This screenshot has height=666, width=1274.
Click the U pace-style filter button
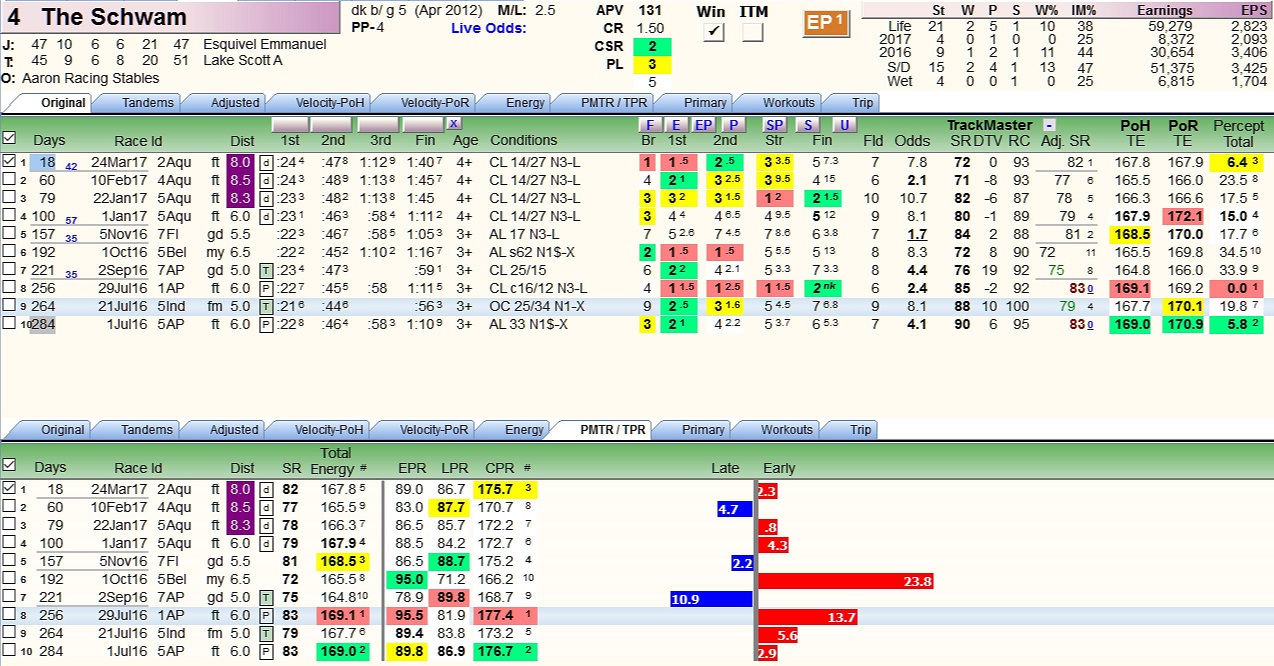tap(845, 124)
